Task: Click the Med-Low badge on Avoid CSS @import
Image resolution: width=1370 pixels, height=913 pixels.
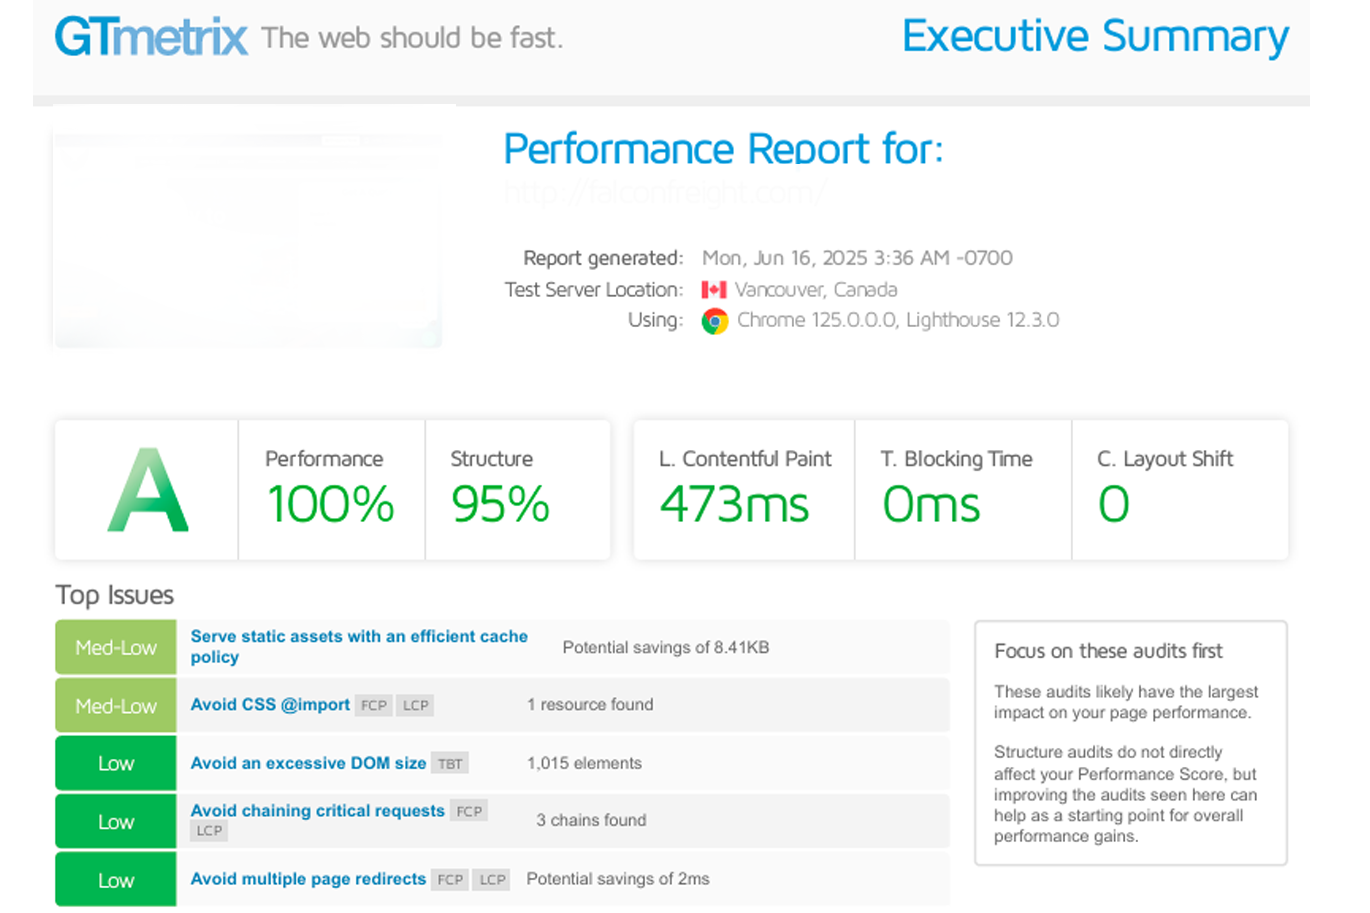Action: (x=114, y=704)
